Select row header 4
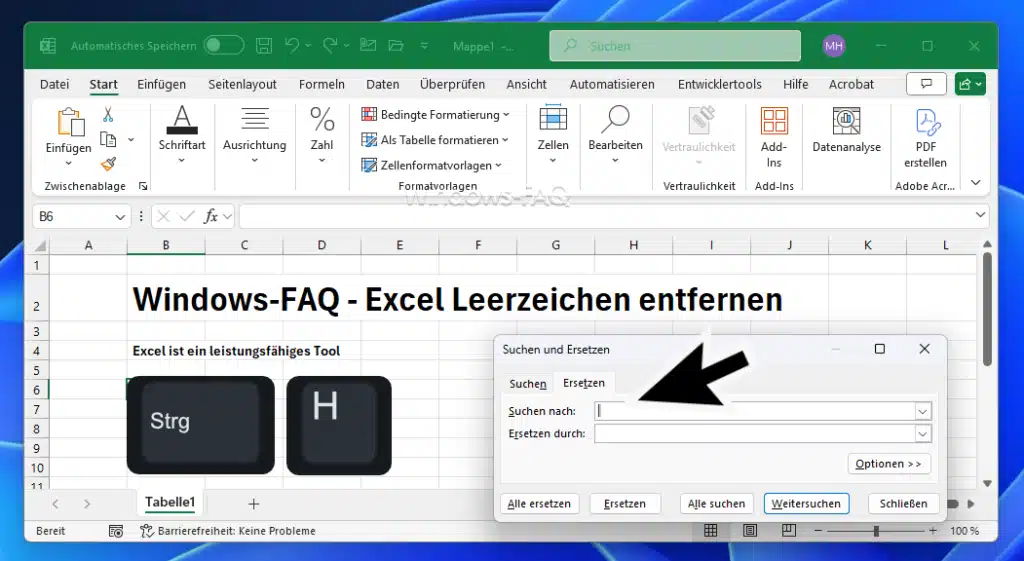The width and height of the screenshot is (1024, 561). coord(37,351)
